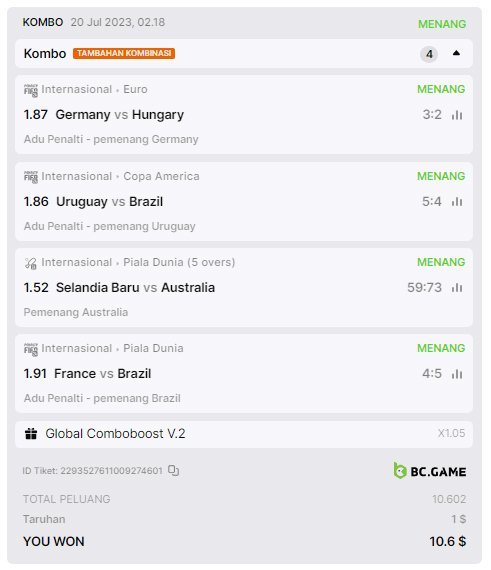Open the Uruguay vs Brazil match
The width and height of the screenshot is (491, 570).
[x=109, y=202]
